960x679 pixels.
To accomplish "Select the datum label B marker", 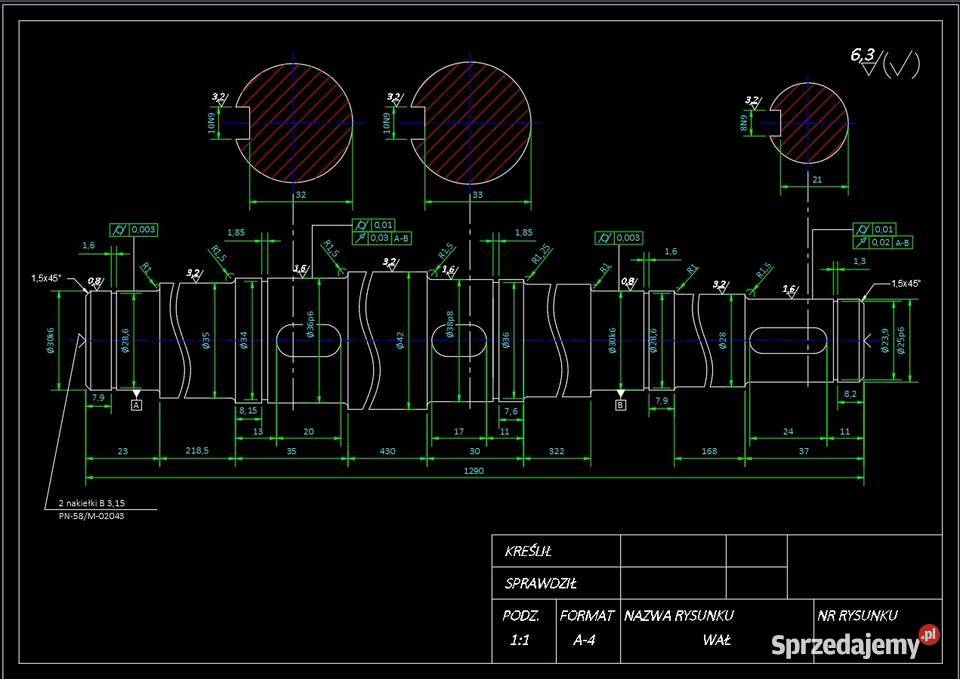I will pyautogui.click(x=620, y=404).
